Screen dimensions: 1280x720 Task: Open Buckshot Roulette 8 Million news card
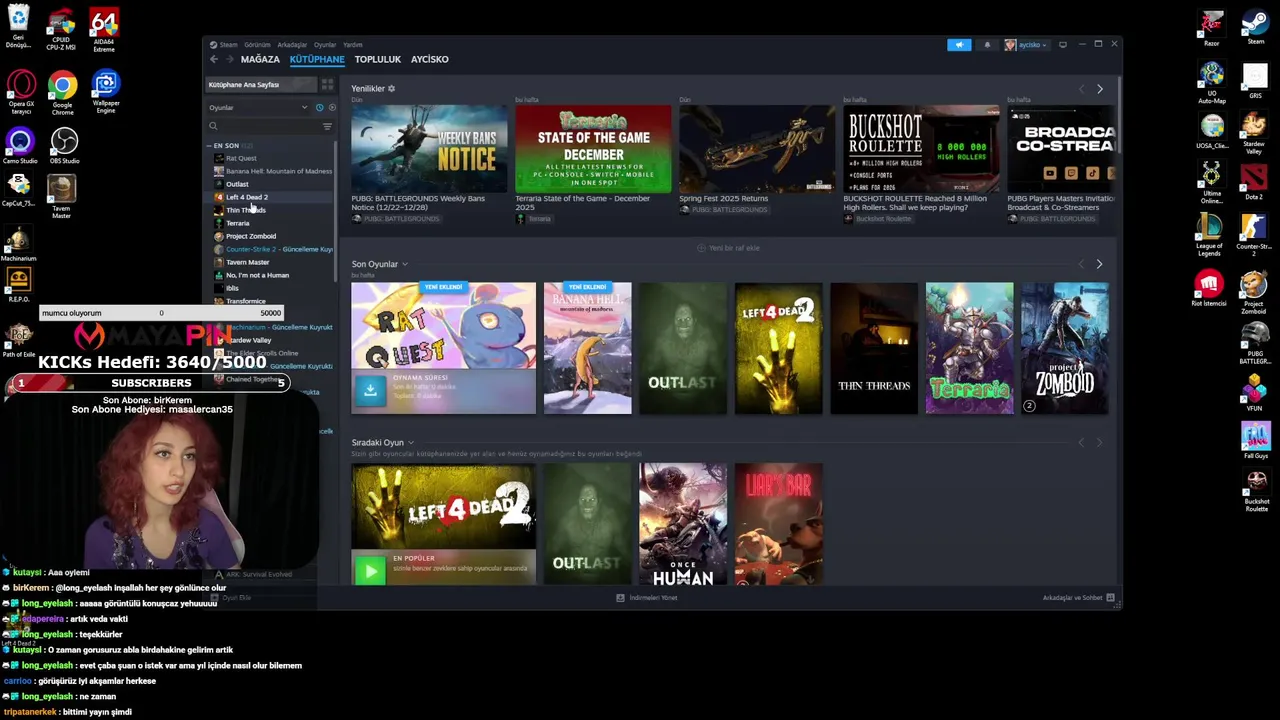tap(921, 149)
